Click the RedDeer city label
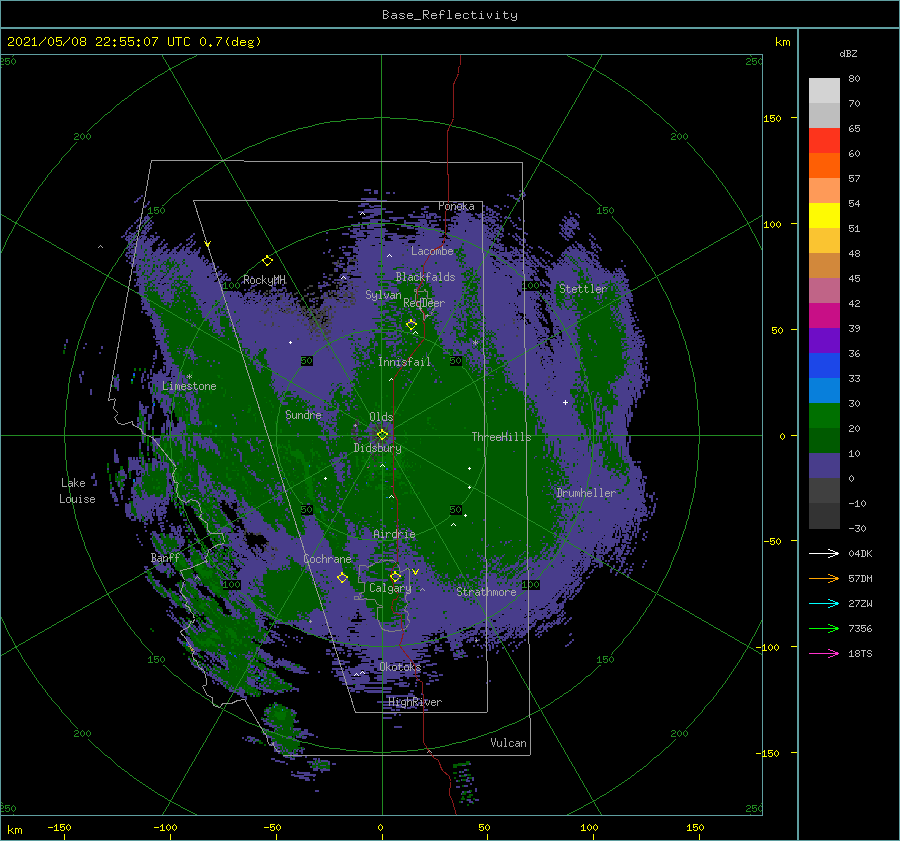The width and height of the screenshot is (900, 841). tap(424, 303)
